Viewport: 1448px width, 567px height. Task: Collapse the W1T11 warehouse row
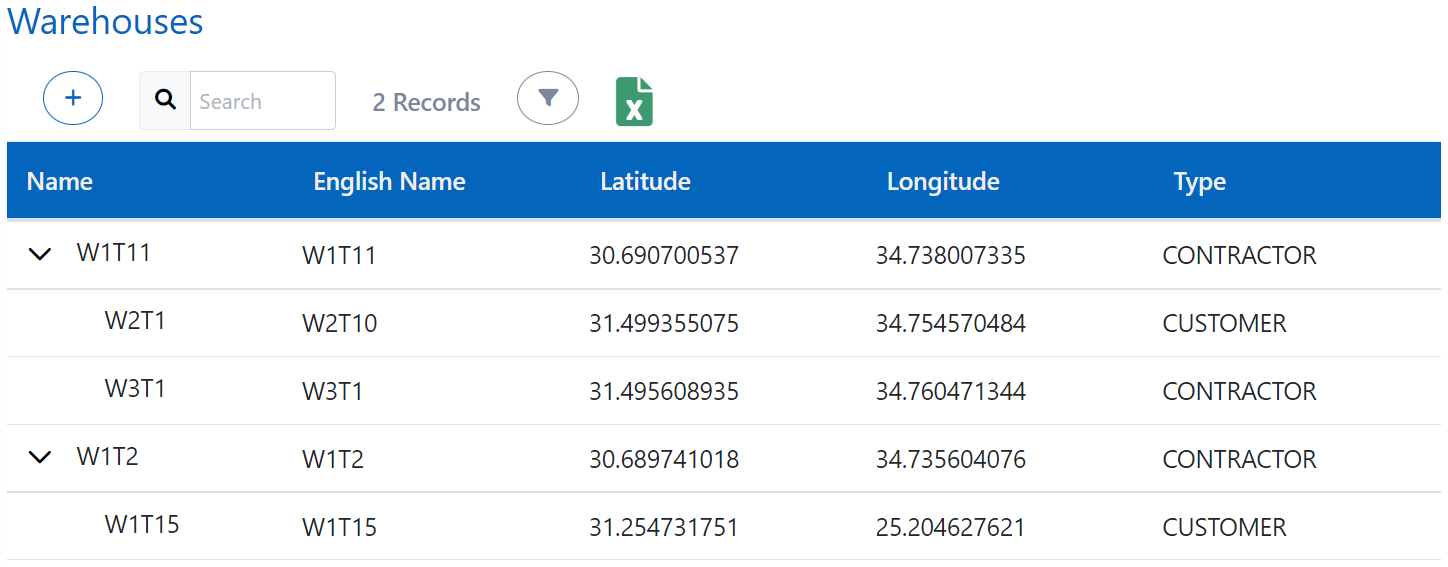(40, 254)
